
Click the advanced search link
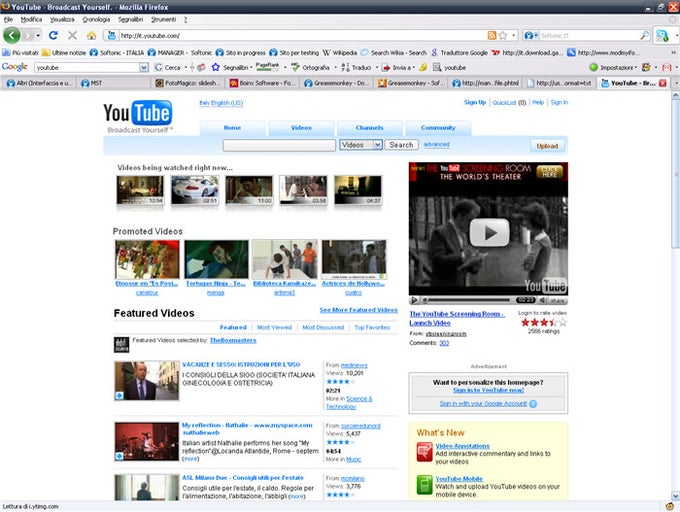coord(436,144)
